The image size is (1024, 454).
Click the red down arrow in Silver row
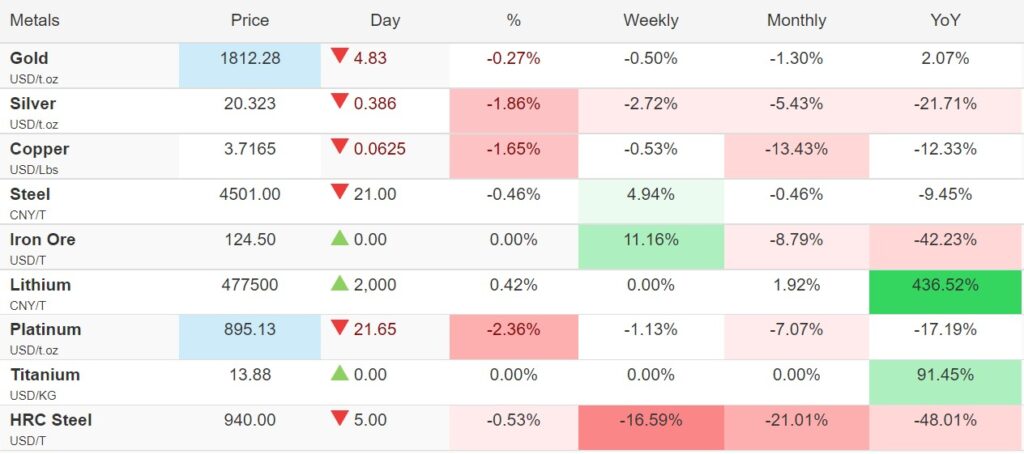pos(340,101)
